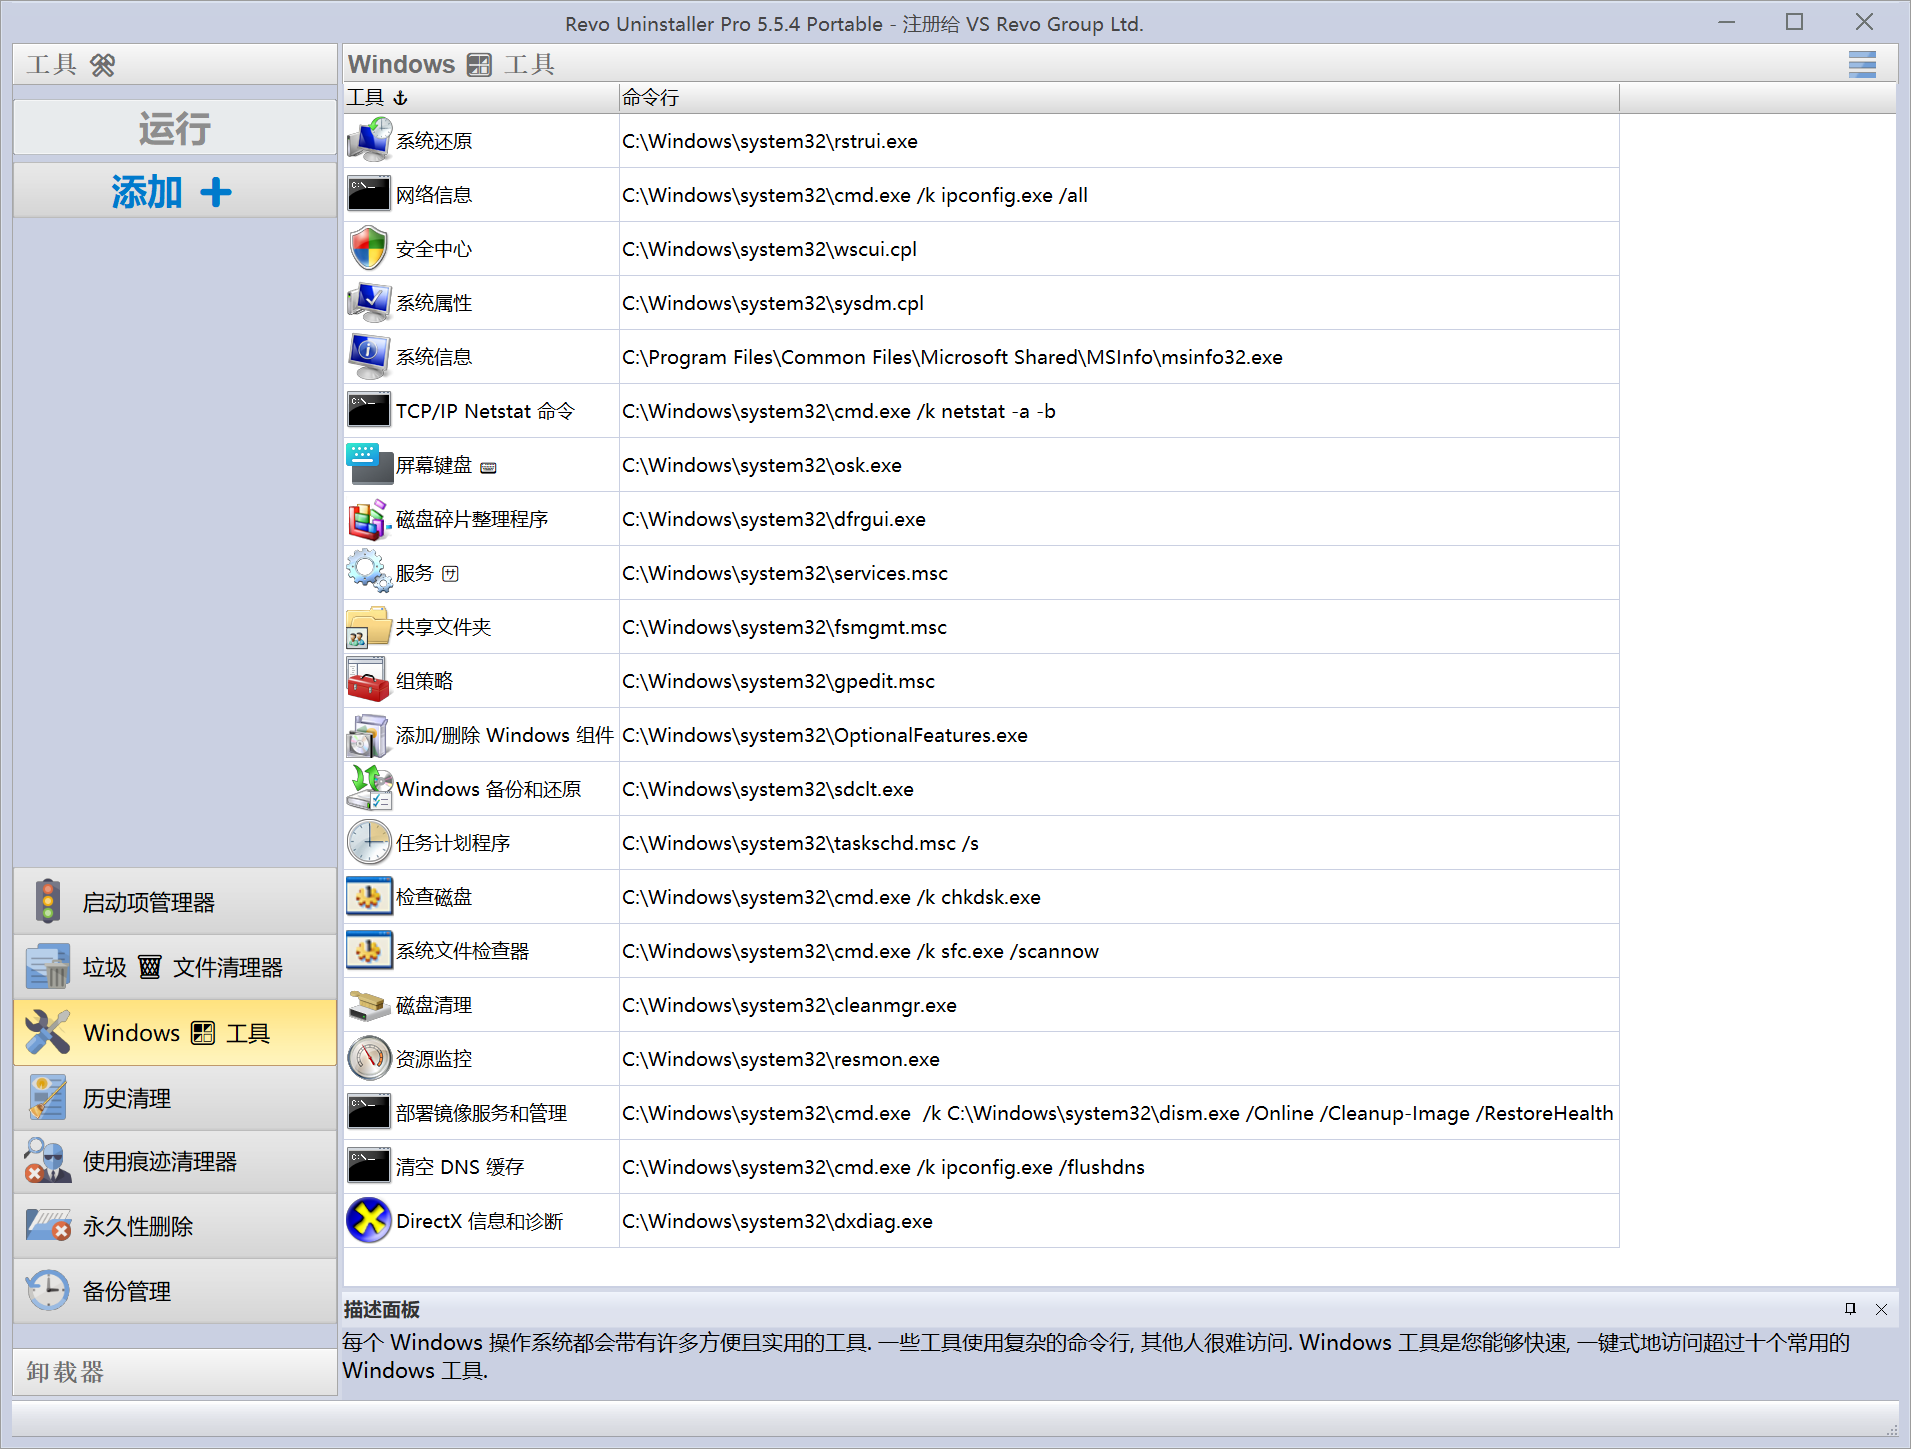This screenshot has height=1449, width=1911.
Task: Select the fsmgmt.msc command cell
Action: point(1119,627)
